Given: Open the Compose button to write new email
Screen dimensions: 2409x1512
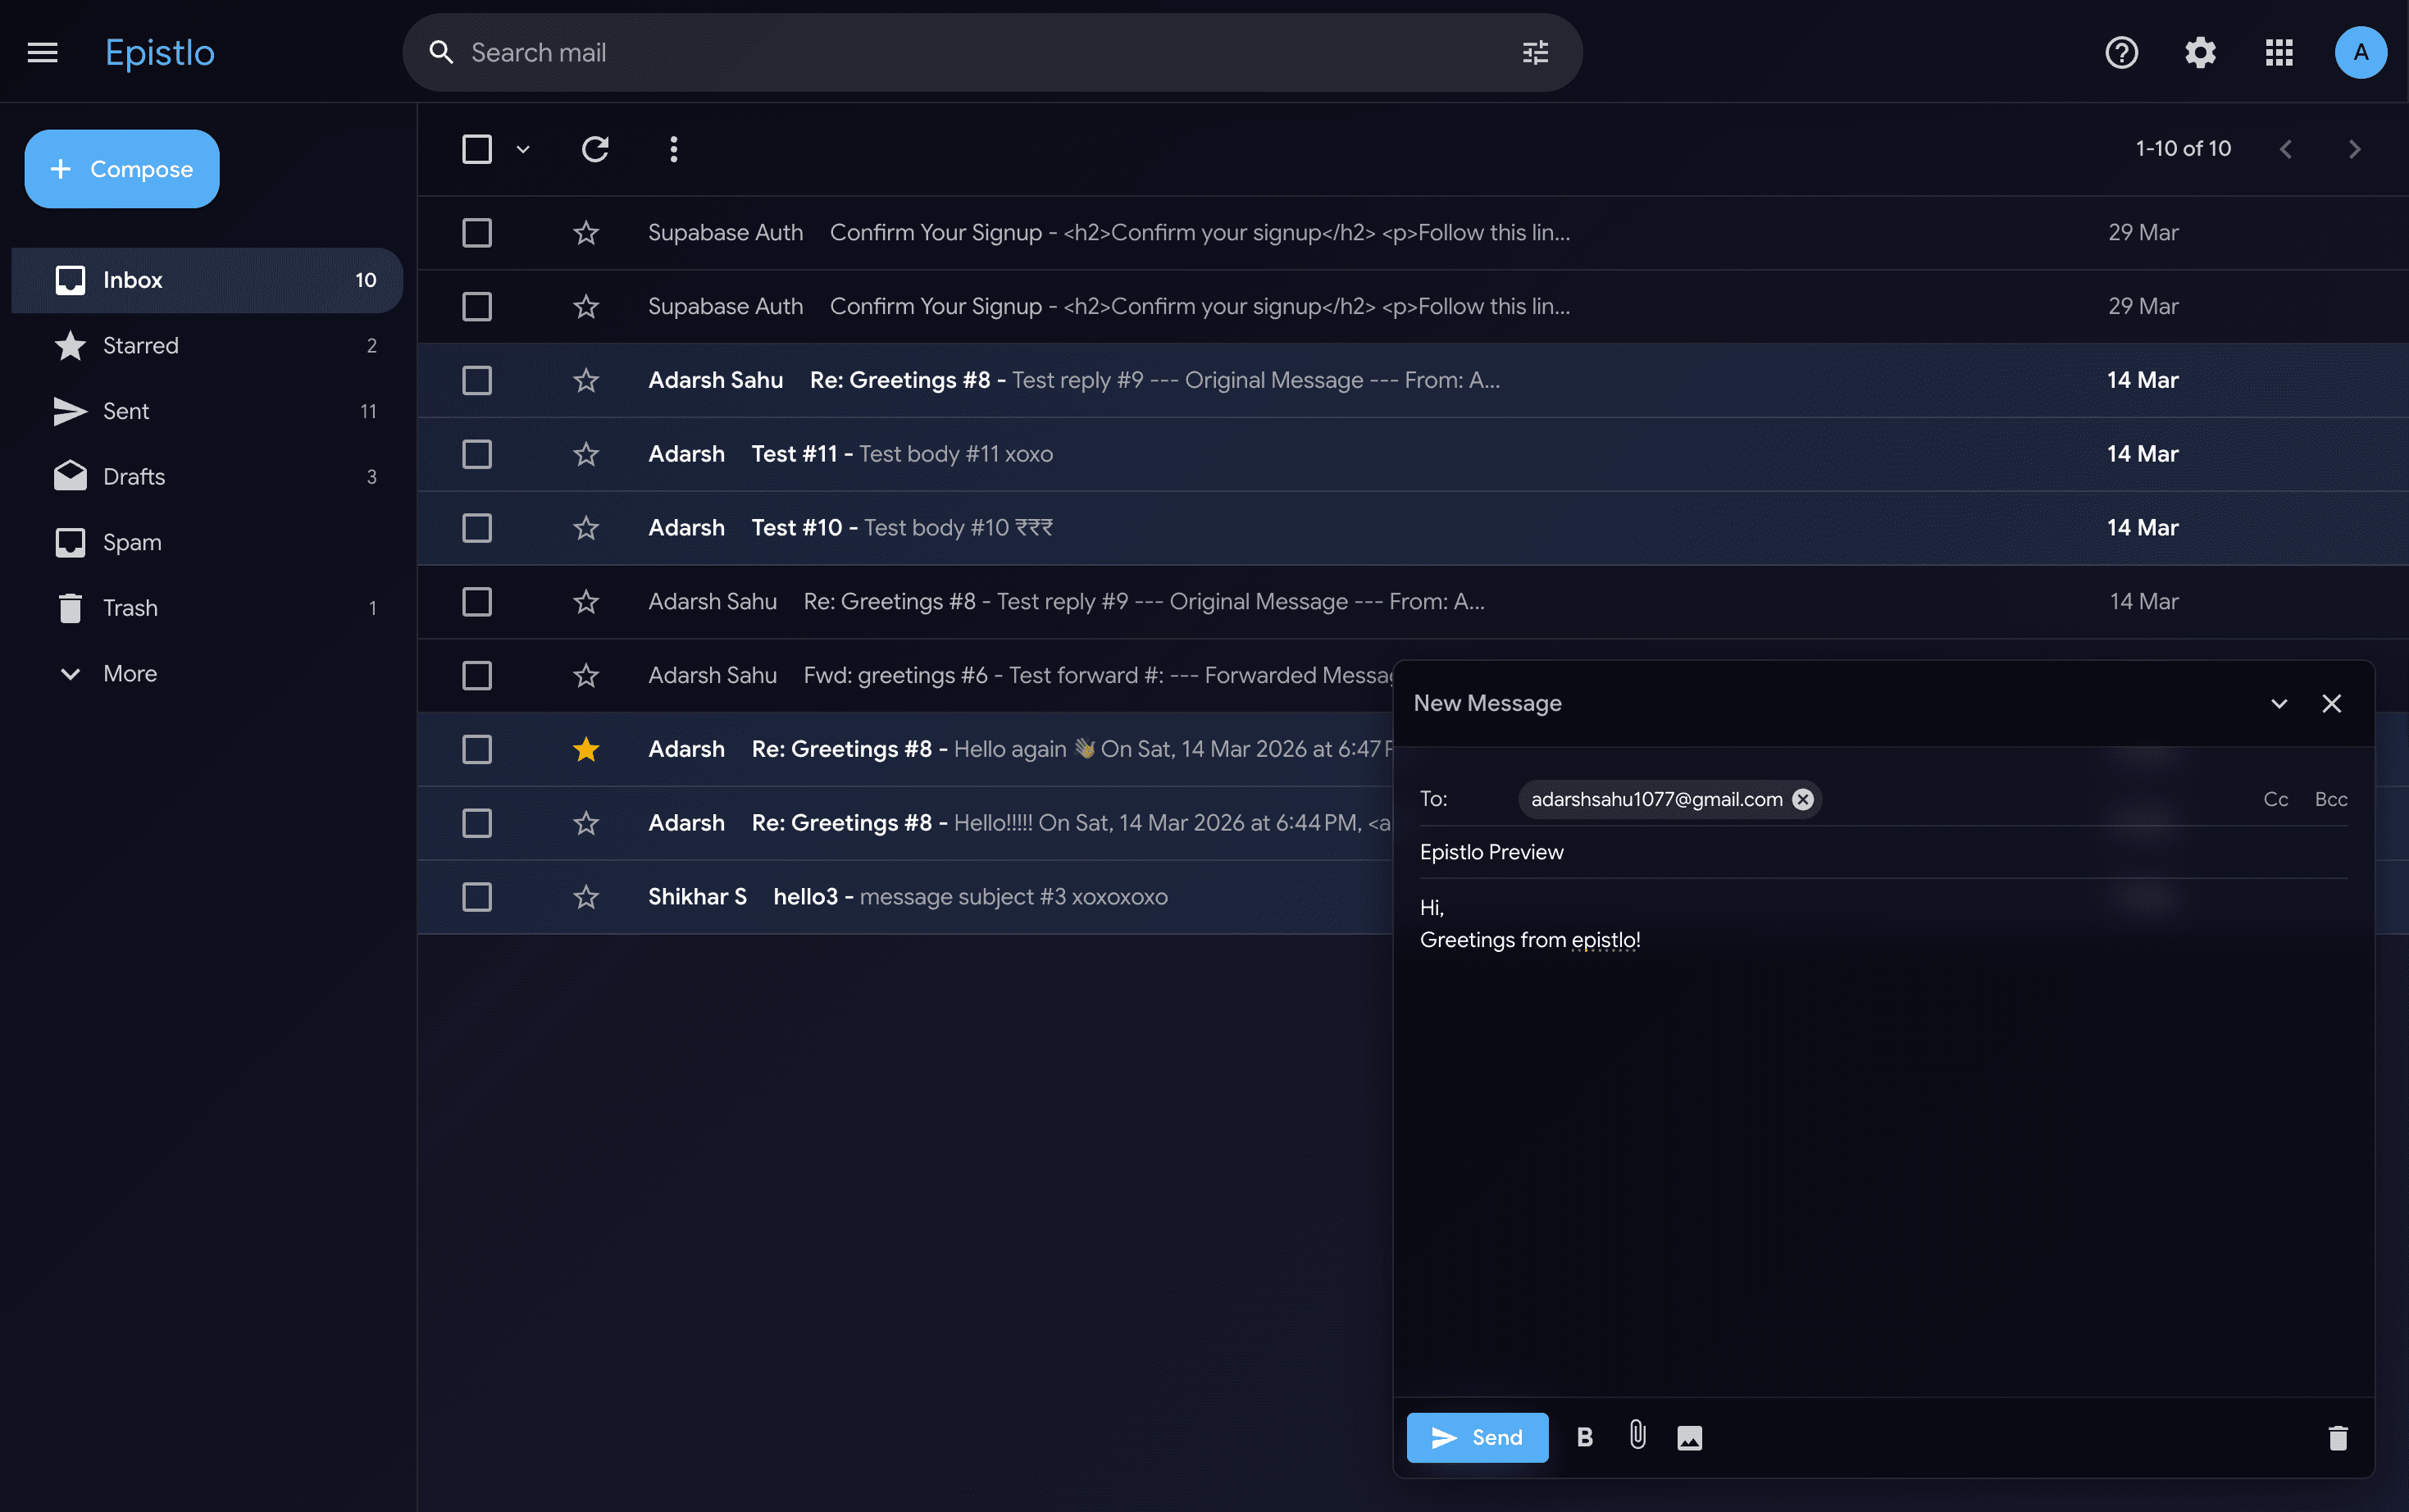Looking at the screenshot, I should coord(121,168).
